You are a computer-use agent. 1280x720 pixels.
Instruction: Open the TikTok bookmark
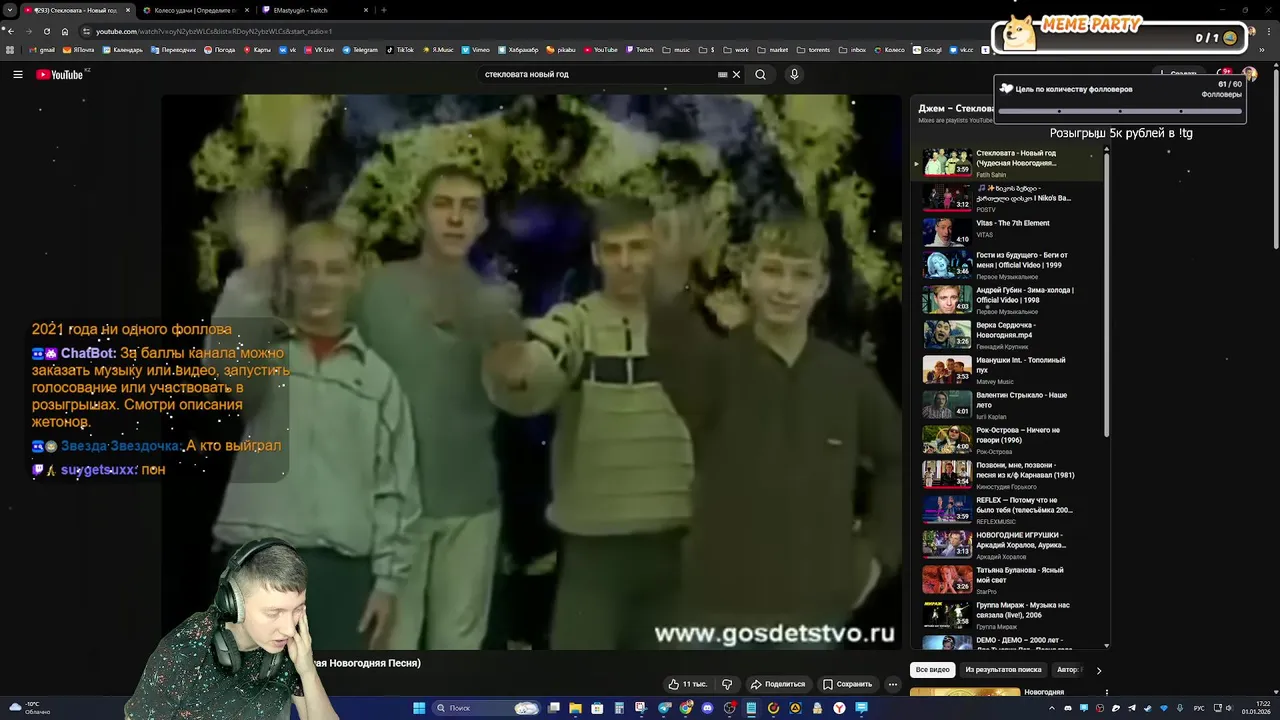pyautogui.click(x=400, y=50)
